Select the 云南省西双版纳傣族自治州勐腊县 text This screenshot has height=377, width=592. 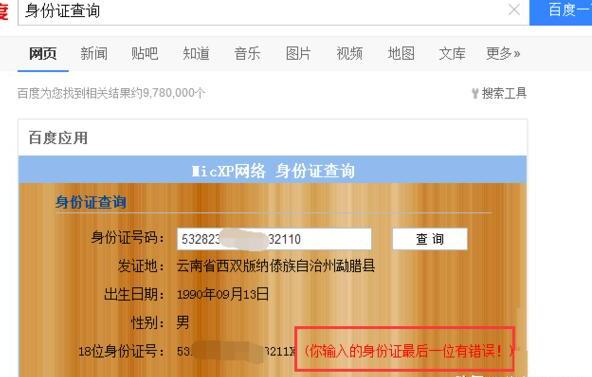pos(276,266)
